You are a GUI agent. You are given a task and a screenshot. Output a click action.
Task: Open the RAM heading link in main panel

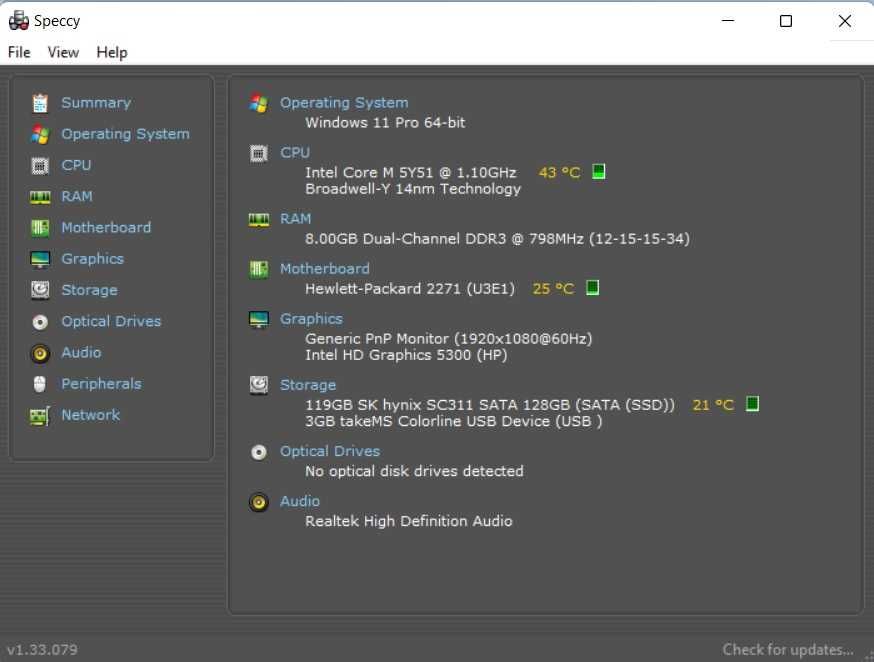(x=295, y=219)
